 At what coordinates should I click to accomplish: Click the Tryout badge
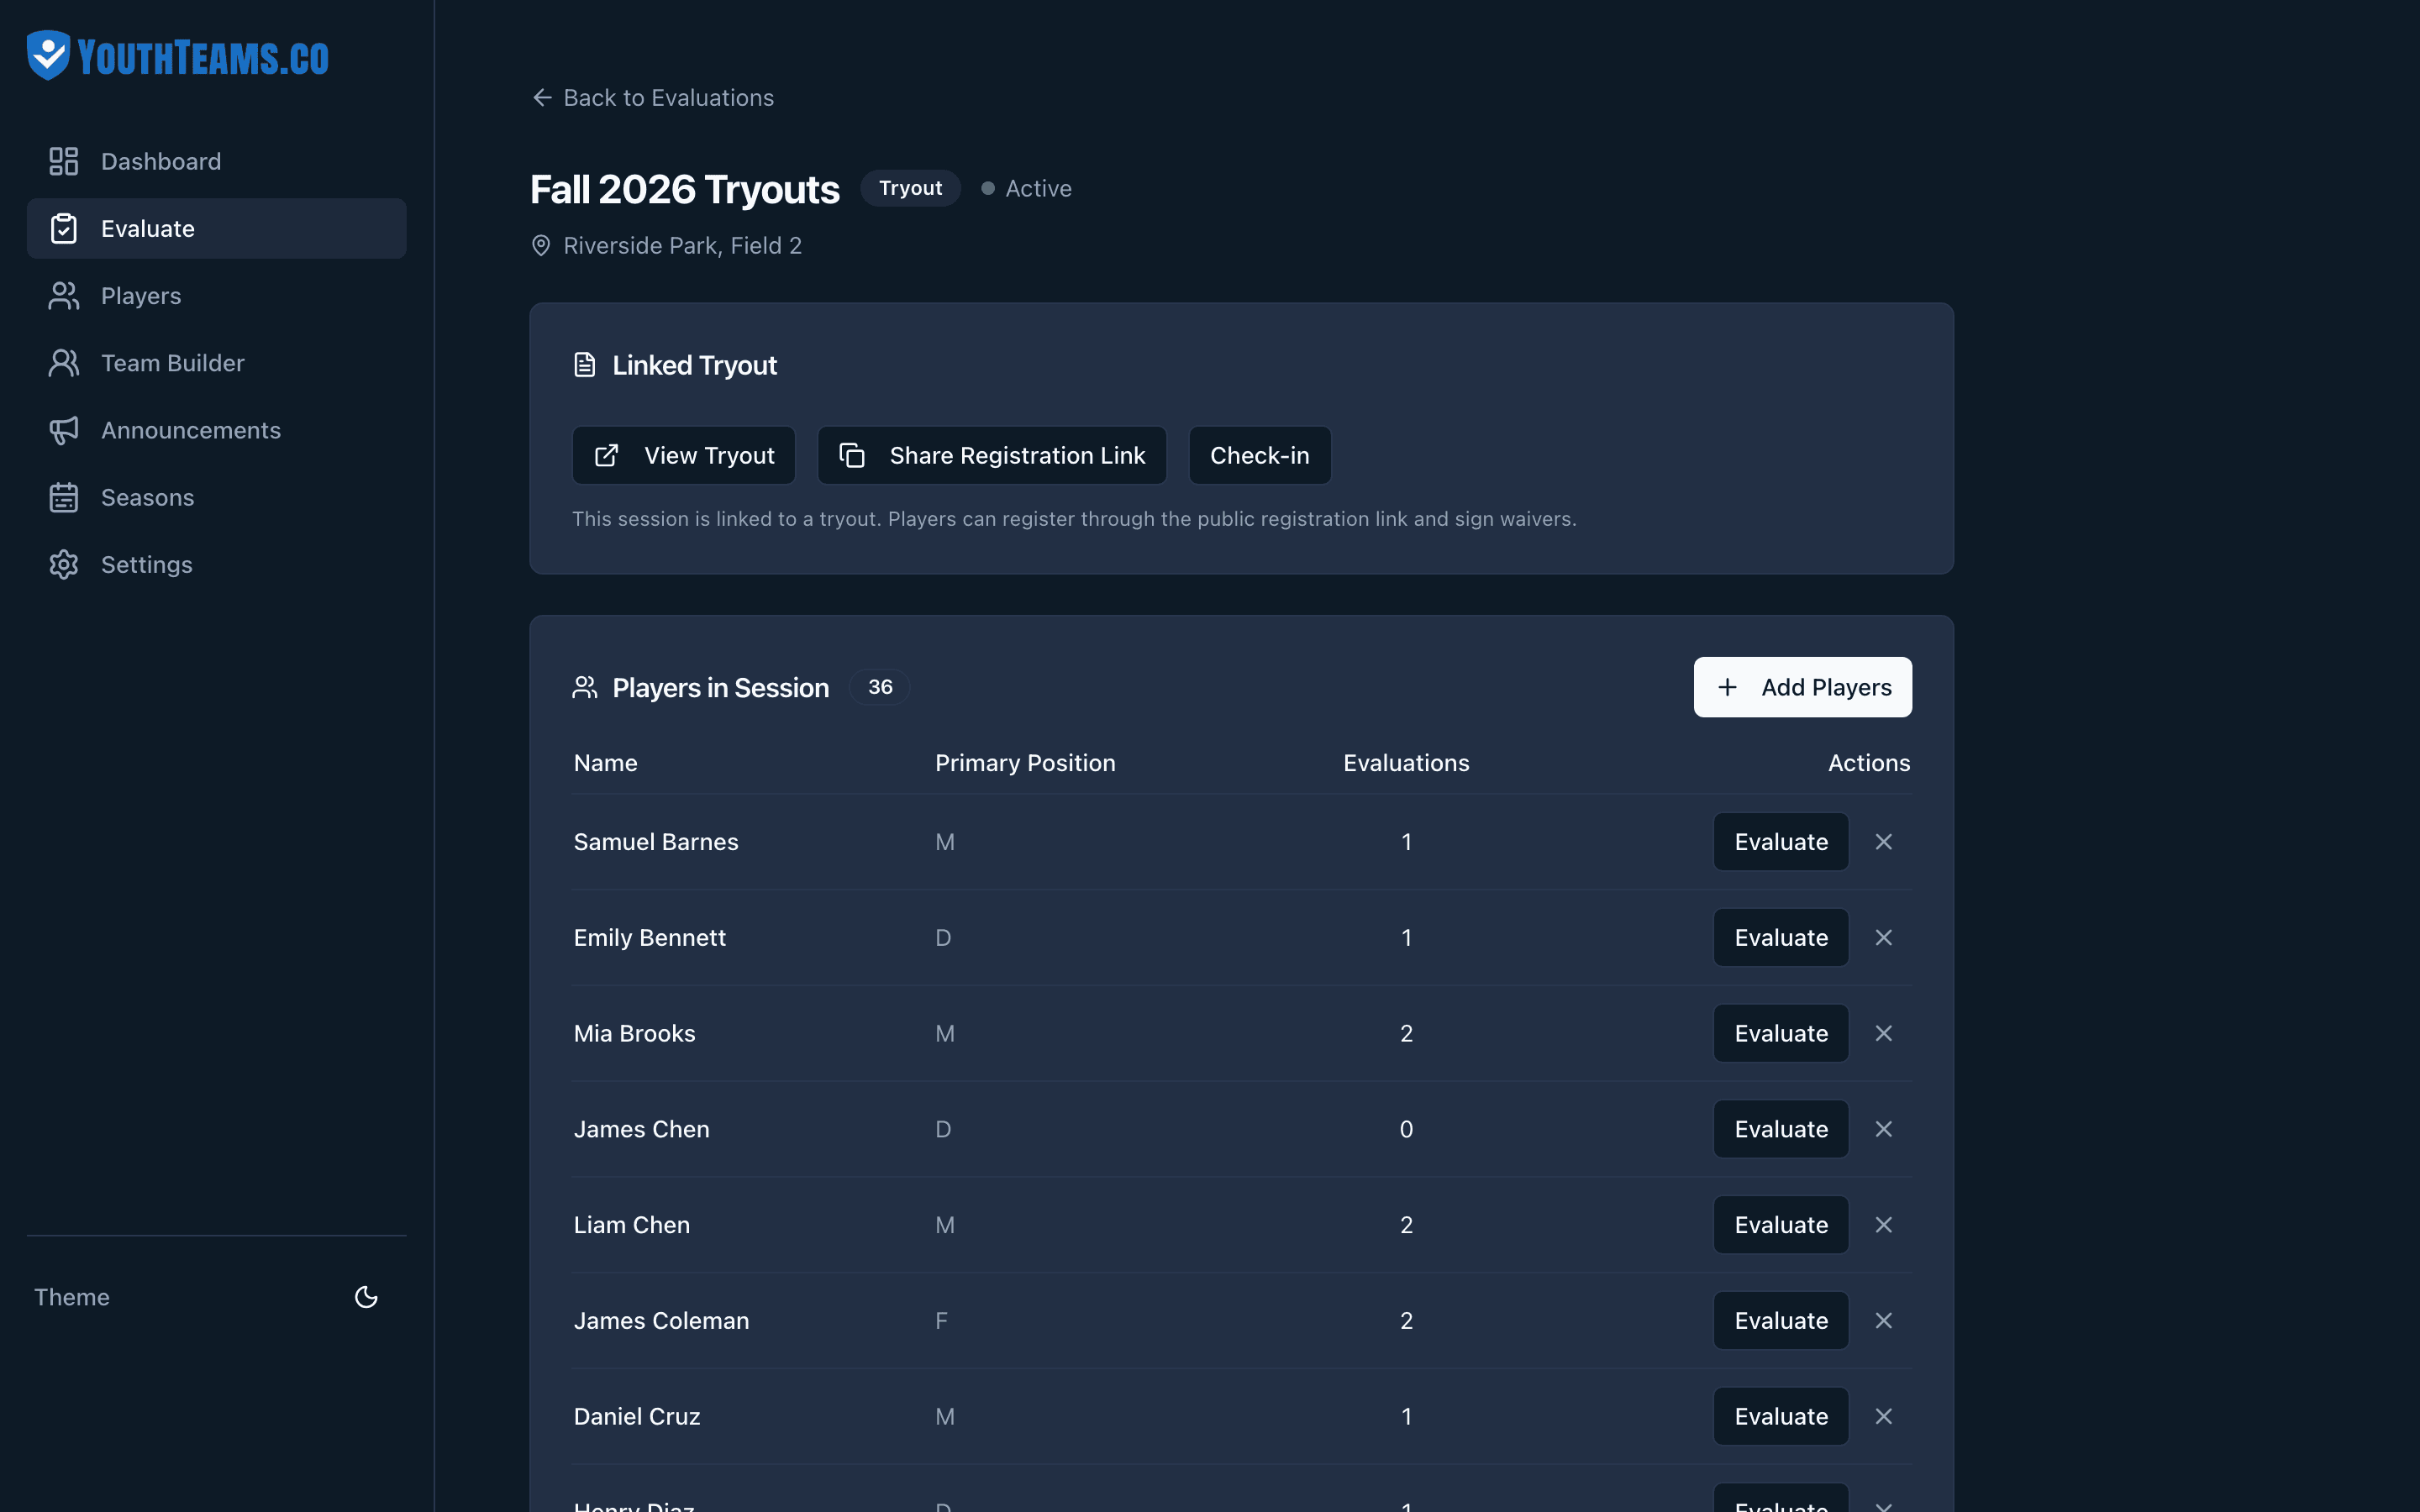pyautogui.click(x=910, y=188)
